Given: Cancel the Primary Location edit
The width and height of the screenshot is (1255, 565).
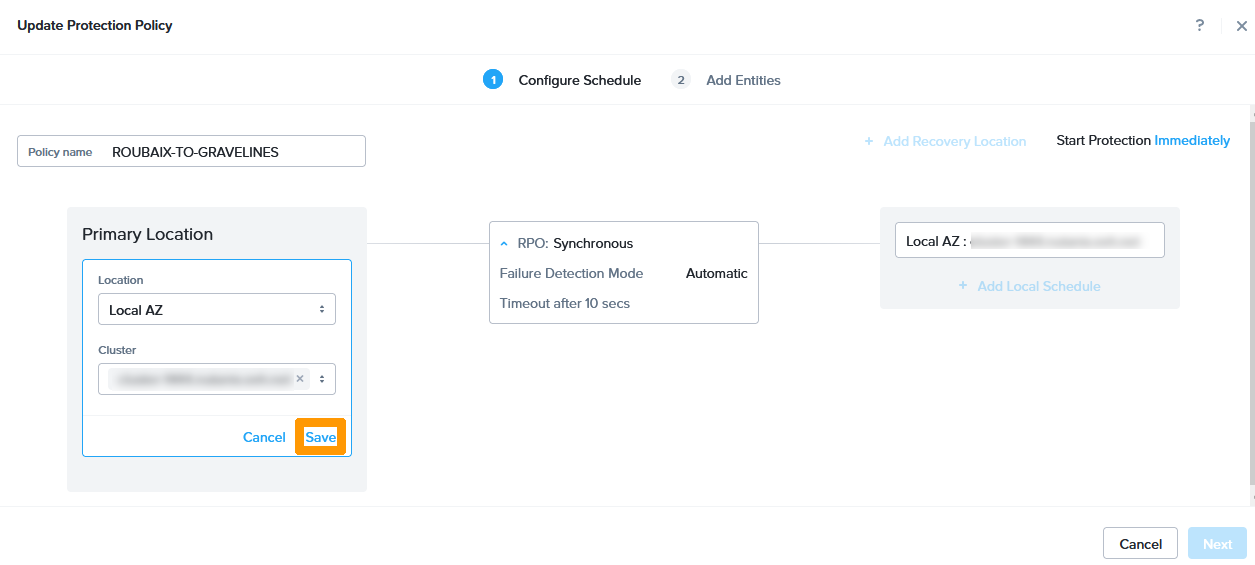Looking at the screenshot, I should [264, 437].
